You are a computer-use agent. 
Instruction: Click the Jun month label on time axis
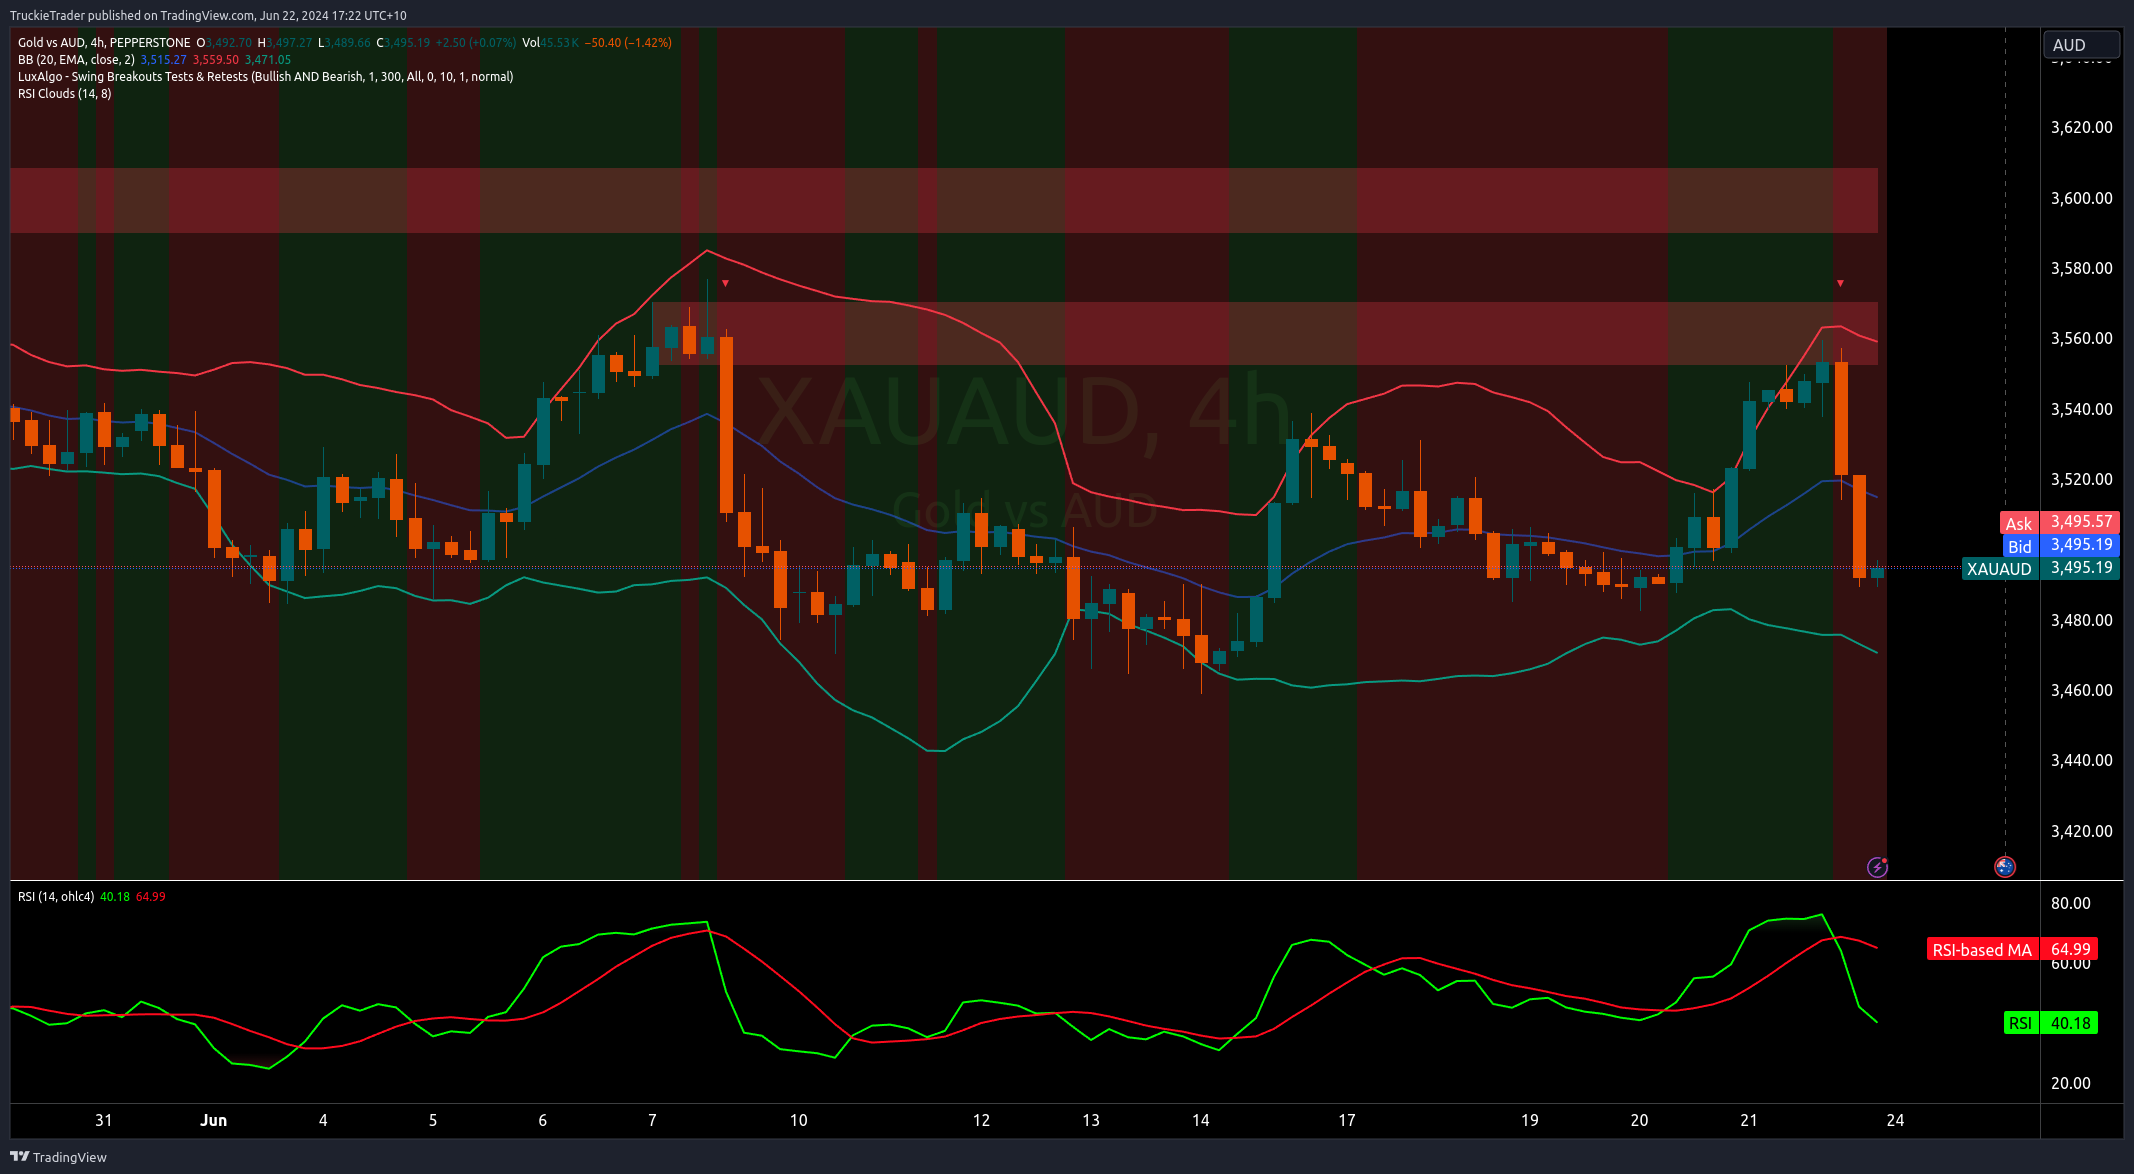coord(213,1120)
